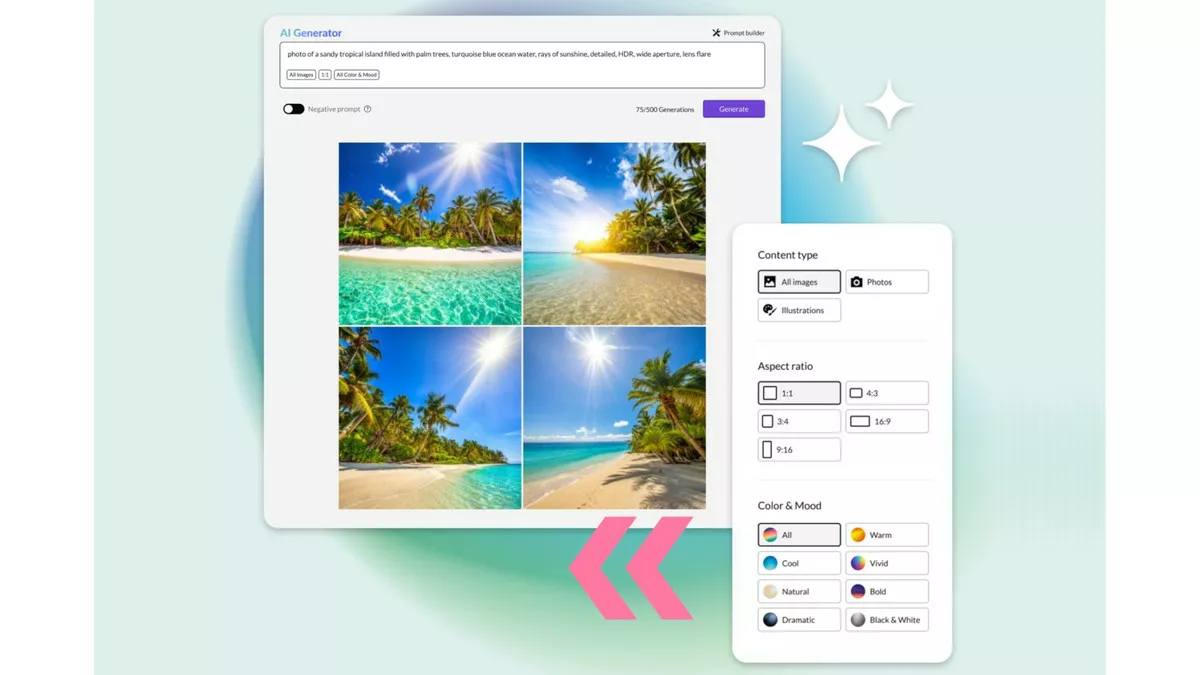The height and width of the screenshot is (675, 1200).
Task: Click the Warm color mood circle icon
Action: [856, 534]
